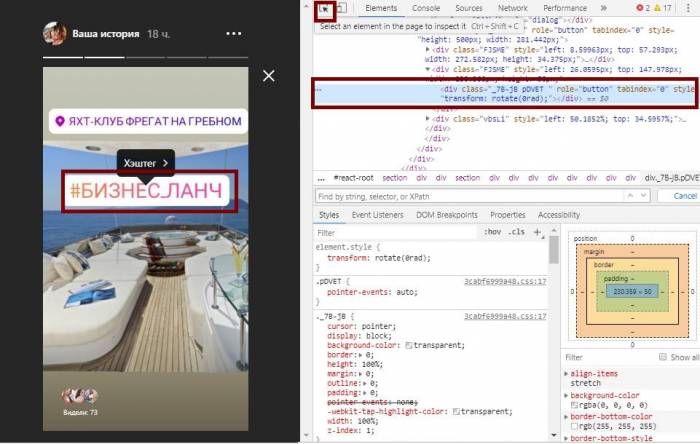
Task: Expand the div class="vbsLi" node
Action: tap(420, 119)
